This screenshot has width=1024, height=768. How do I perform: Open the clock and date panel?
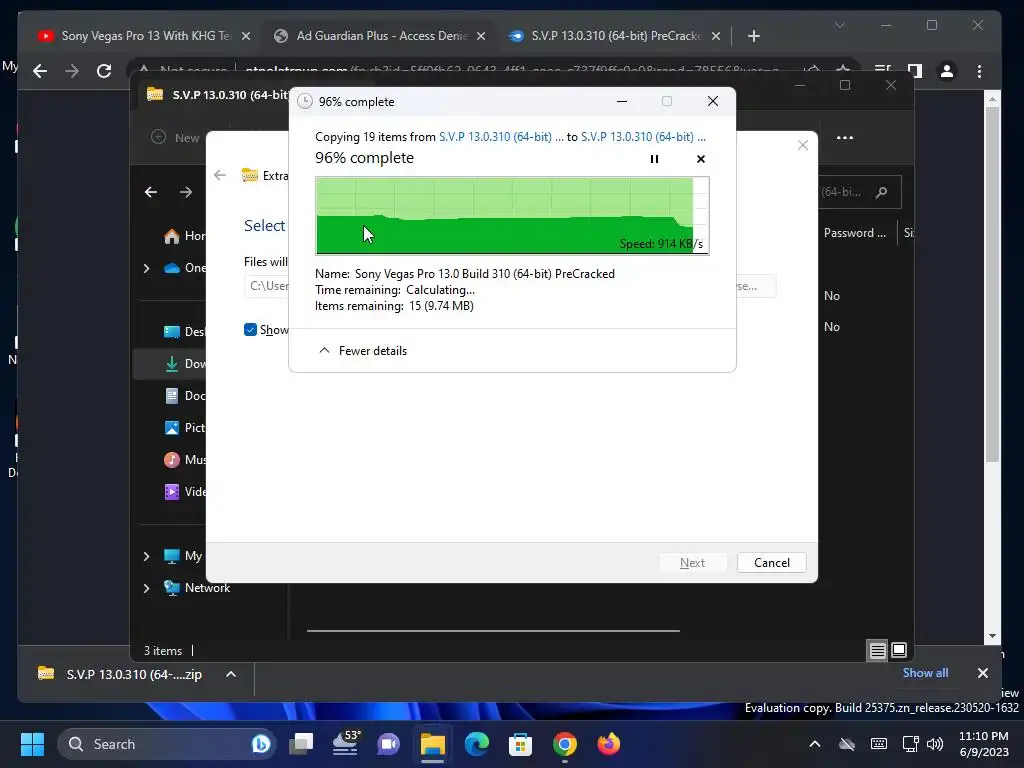(x=984, y=744)
